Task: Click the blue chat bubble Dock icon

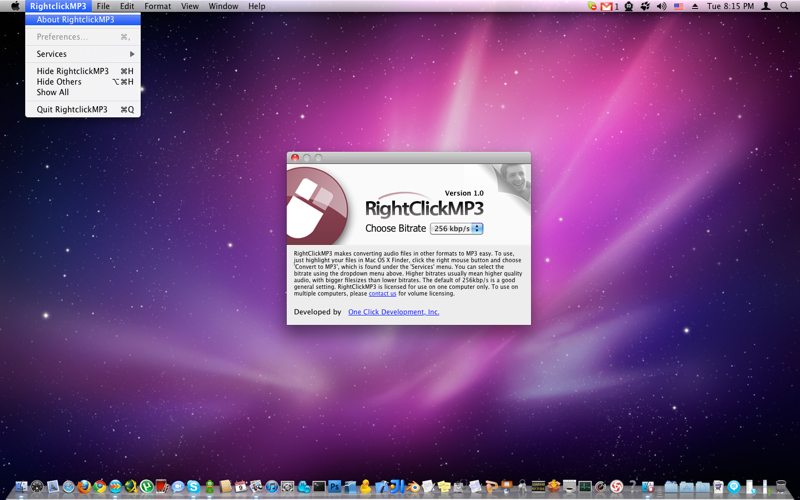Action: (x=734, y=487)
